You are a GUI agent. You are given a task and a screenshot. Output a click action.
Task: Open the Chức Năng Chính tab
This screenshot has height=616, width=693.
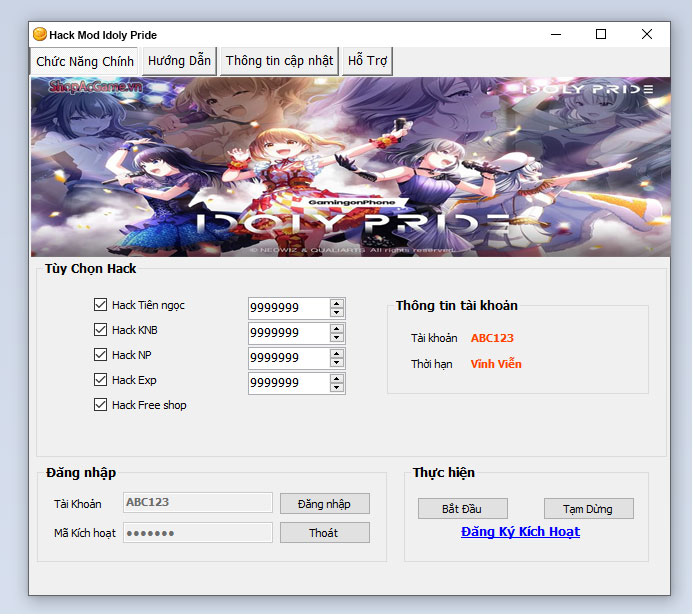[84, 61]
